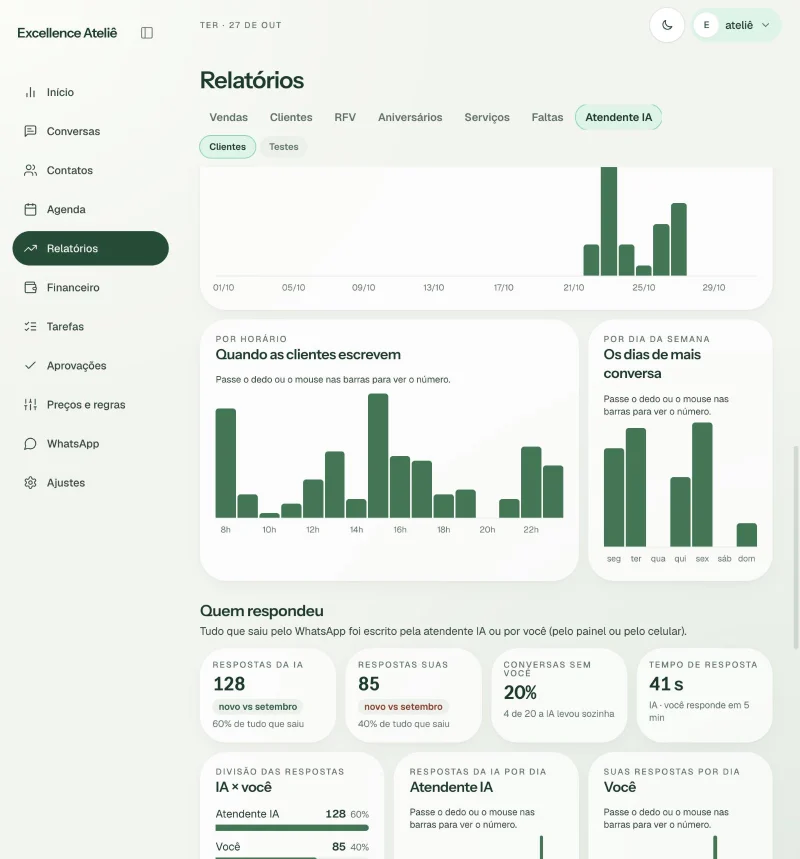Click the Contatos people icon
This screenshot has width=800, height=859.
[30, 170]
